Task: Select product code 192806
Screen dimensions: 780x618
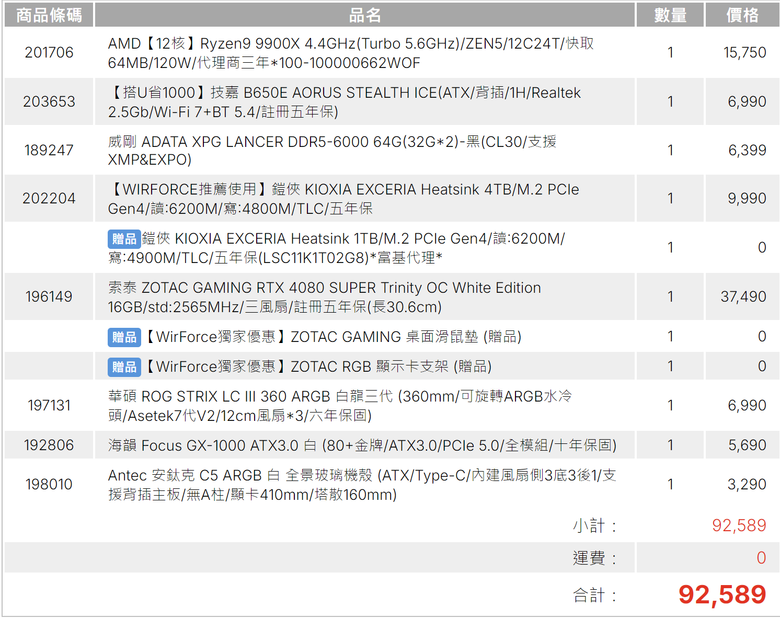Action: [x=49, y=445]
